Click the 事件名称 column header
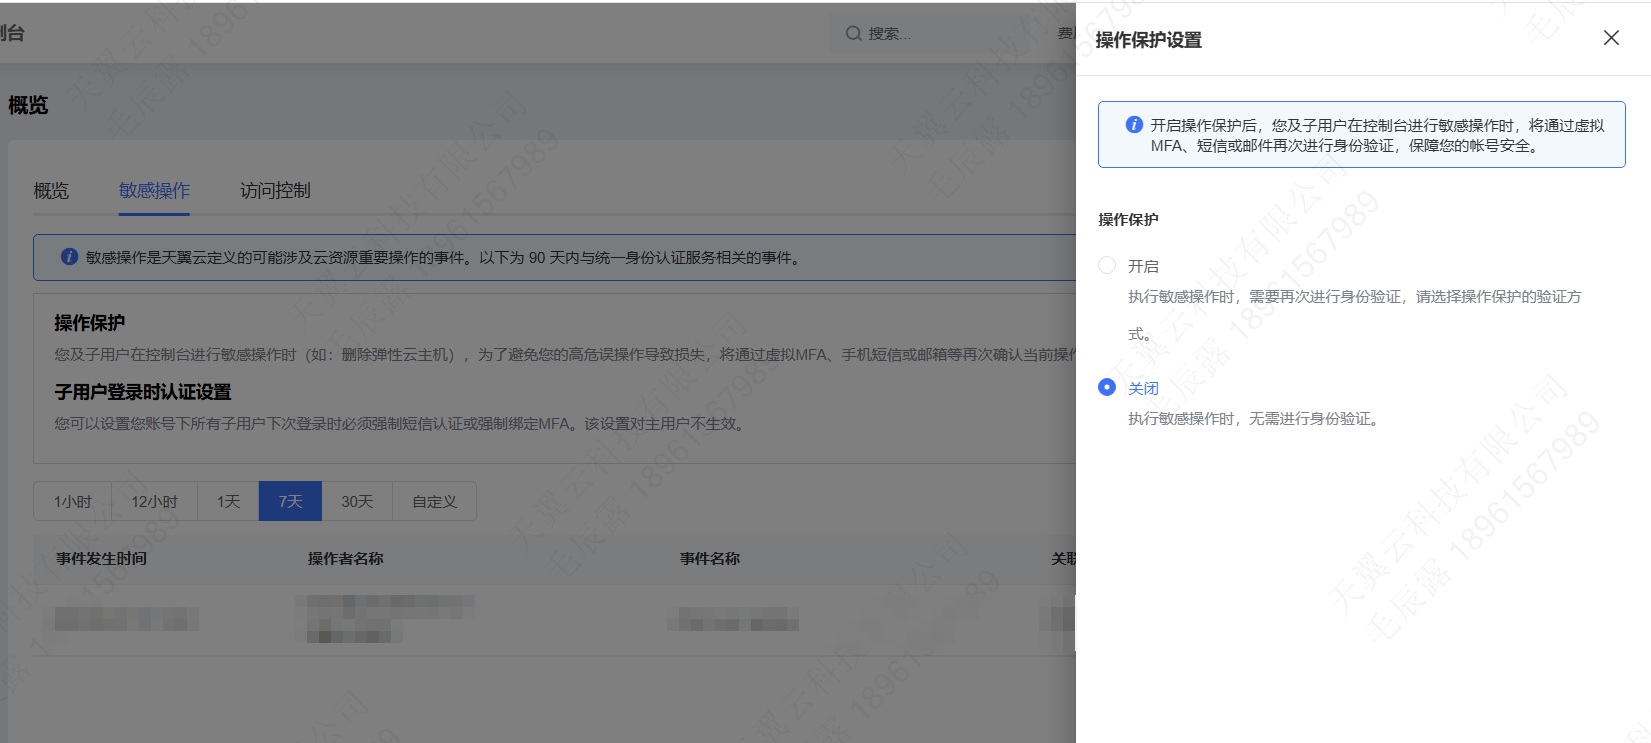The image size is (1651, 743). 710,558
